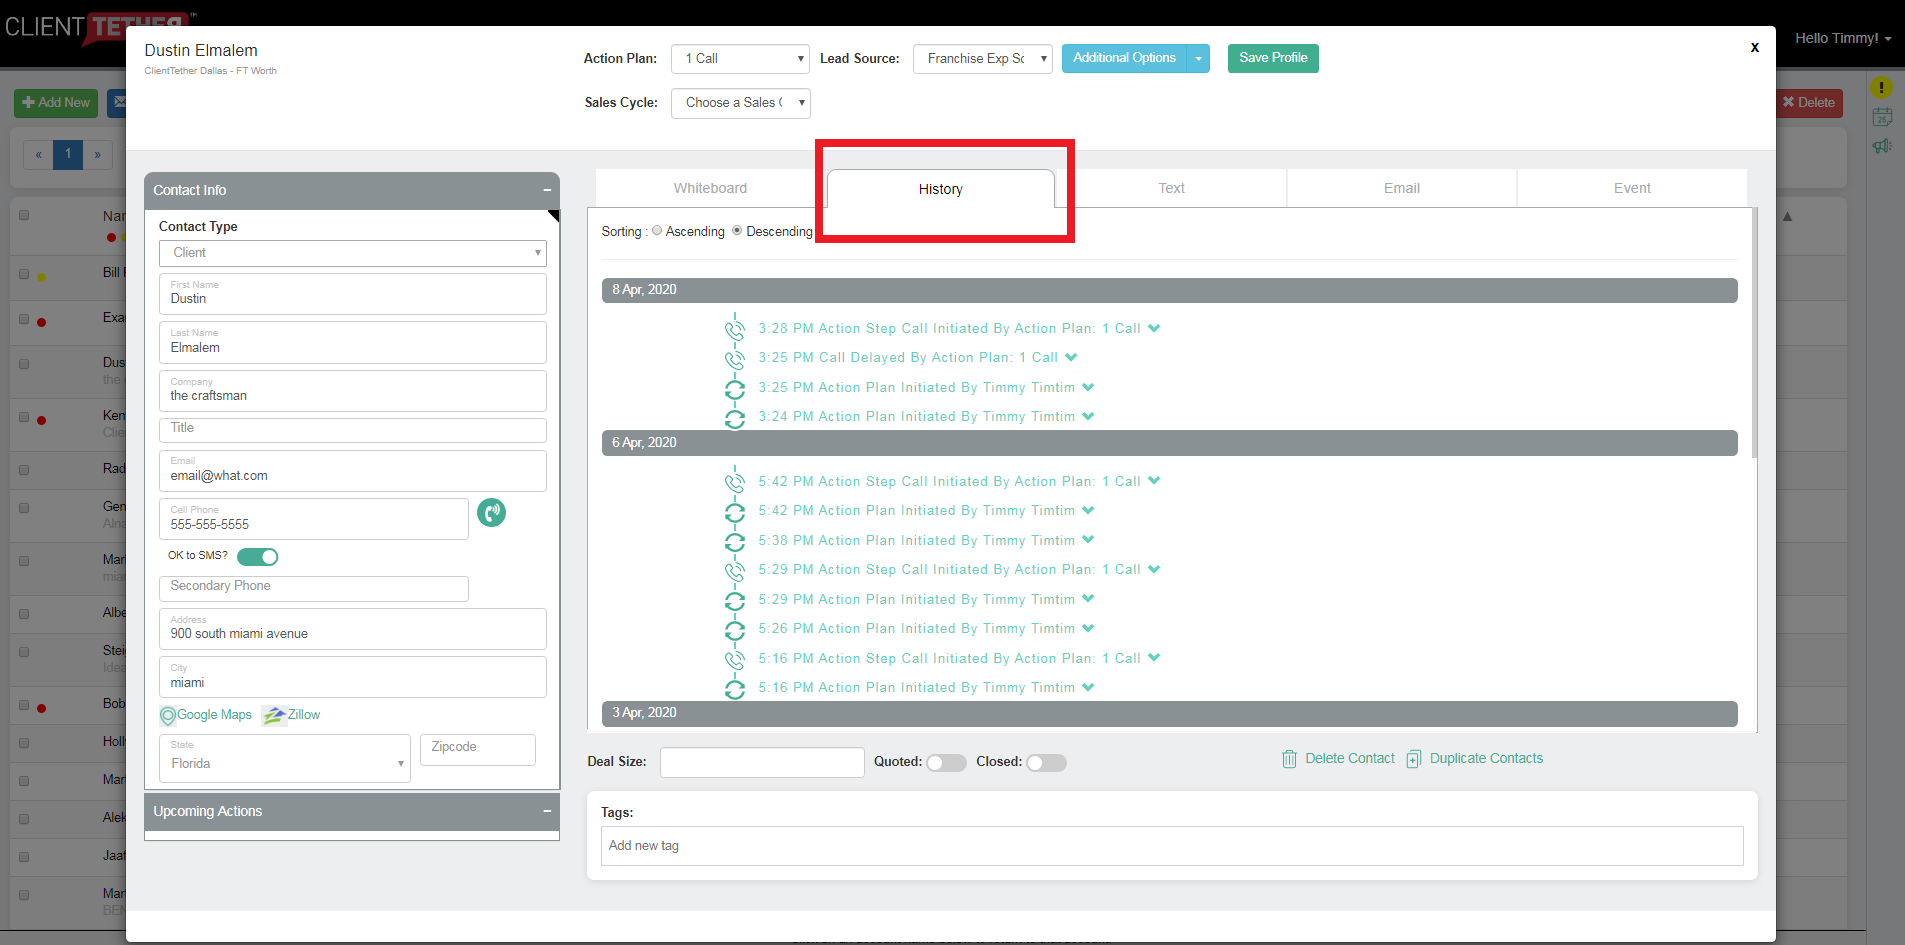Toggle the OK to SMS switch
This screenshot has height=945, width=1905.
point(258,557)
